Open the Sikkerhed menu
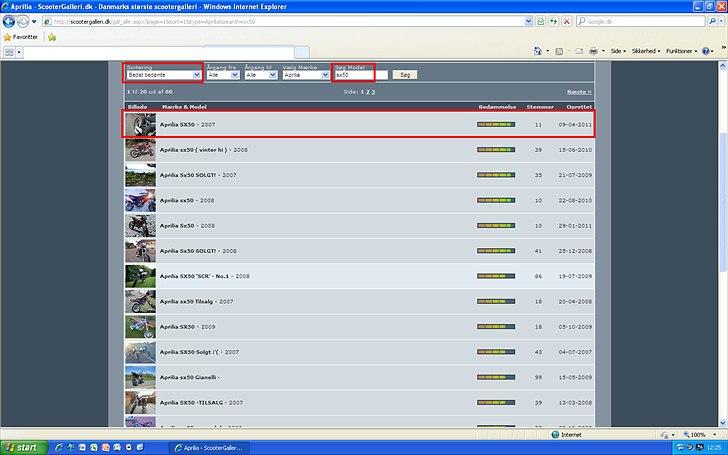The width and height of the screenshot is (728, 455). [x=646, y=51]
